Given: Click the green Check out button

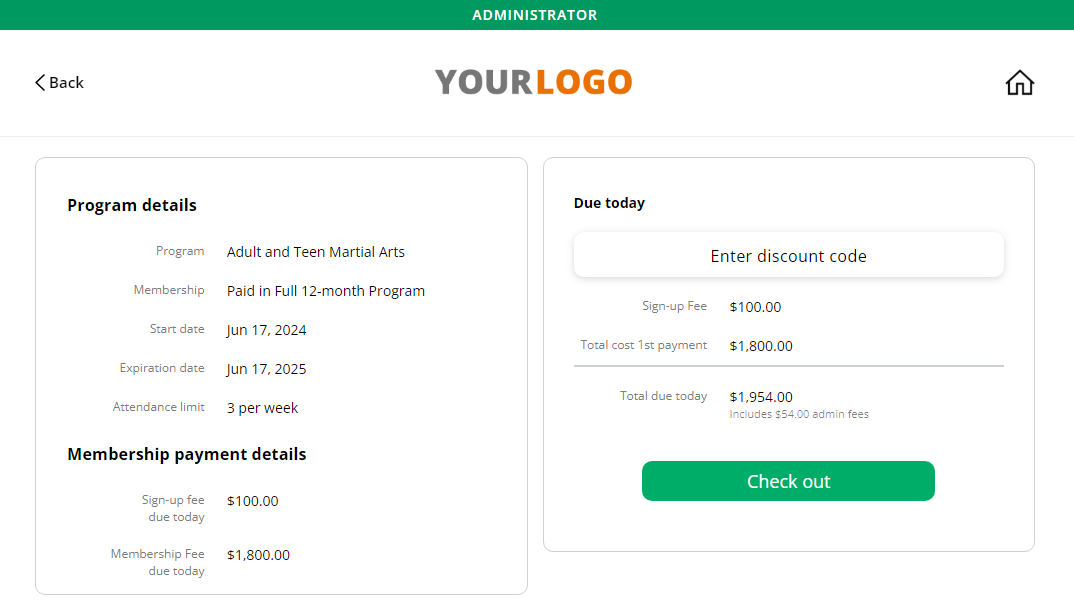Looking at the screenshot, I should point(788,481).
